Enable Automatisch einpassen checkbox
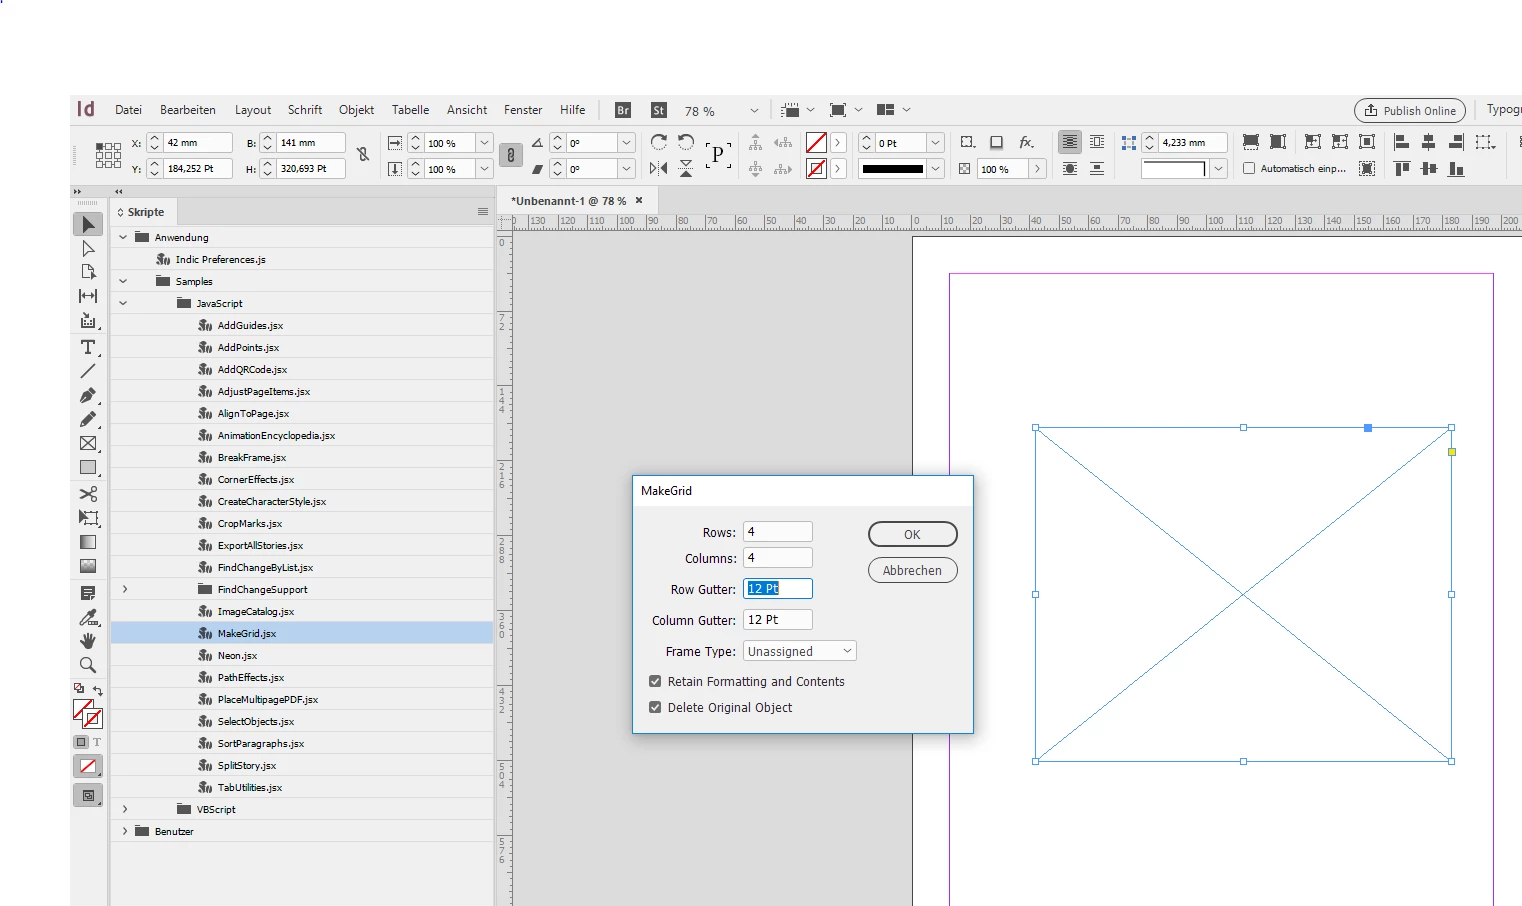The image size is (1522, 906). (x=1249, y=168)
